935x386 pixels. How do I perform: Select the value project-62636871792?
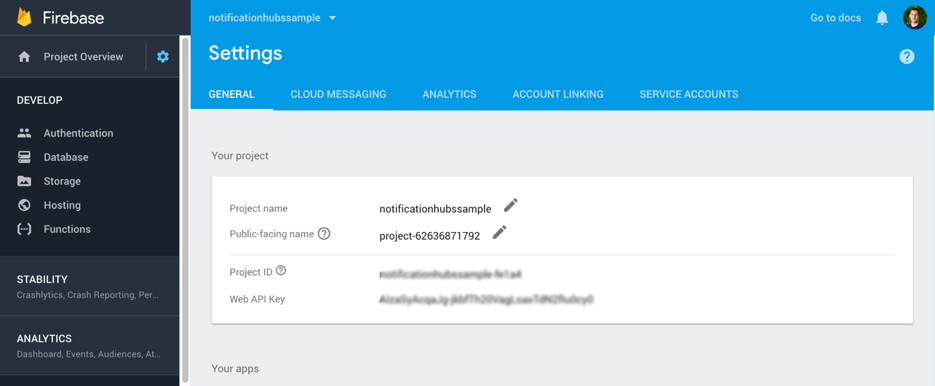tap(429, 236)
